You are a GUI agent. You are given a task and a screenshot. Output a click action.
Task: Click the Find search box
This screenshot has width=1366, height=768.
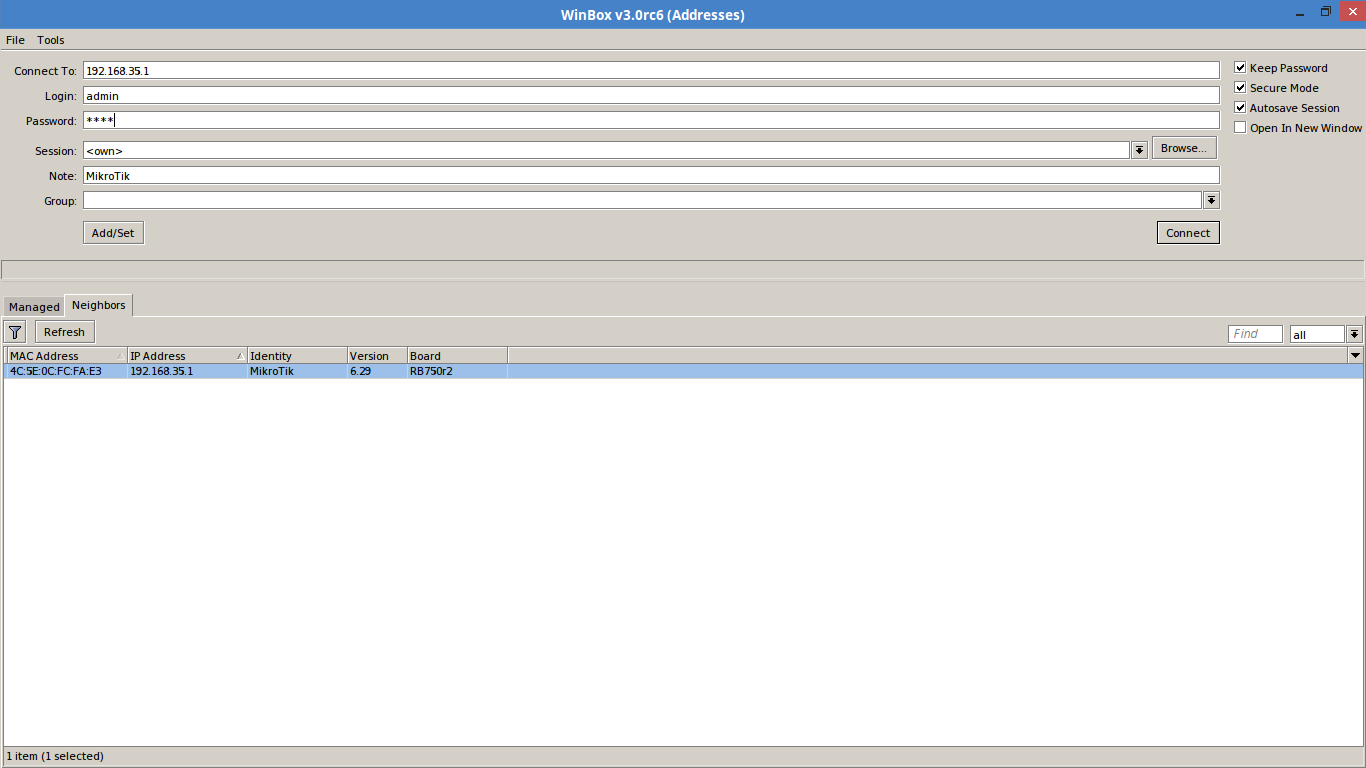[x=1255, y=334]
